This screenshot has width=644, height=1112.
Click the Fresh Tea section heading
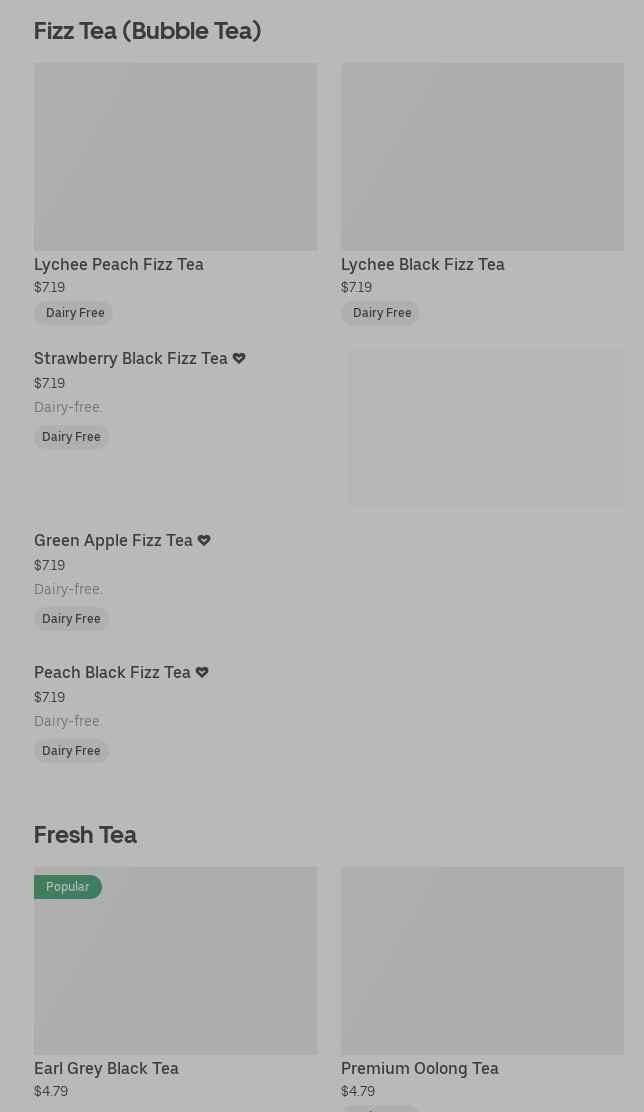pos(85,835)
